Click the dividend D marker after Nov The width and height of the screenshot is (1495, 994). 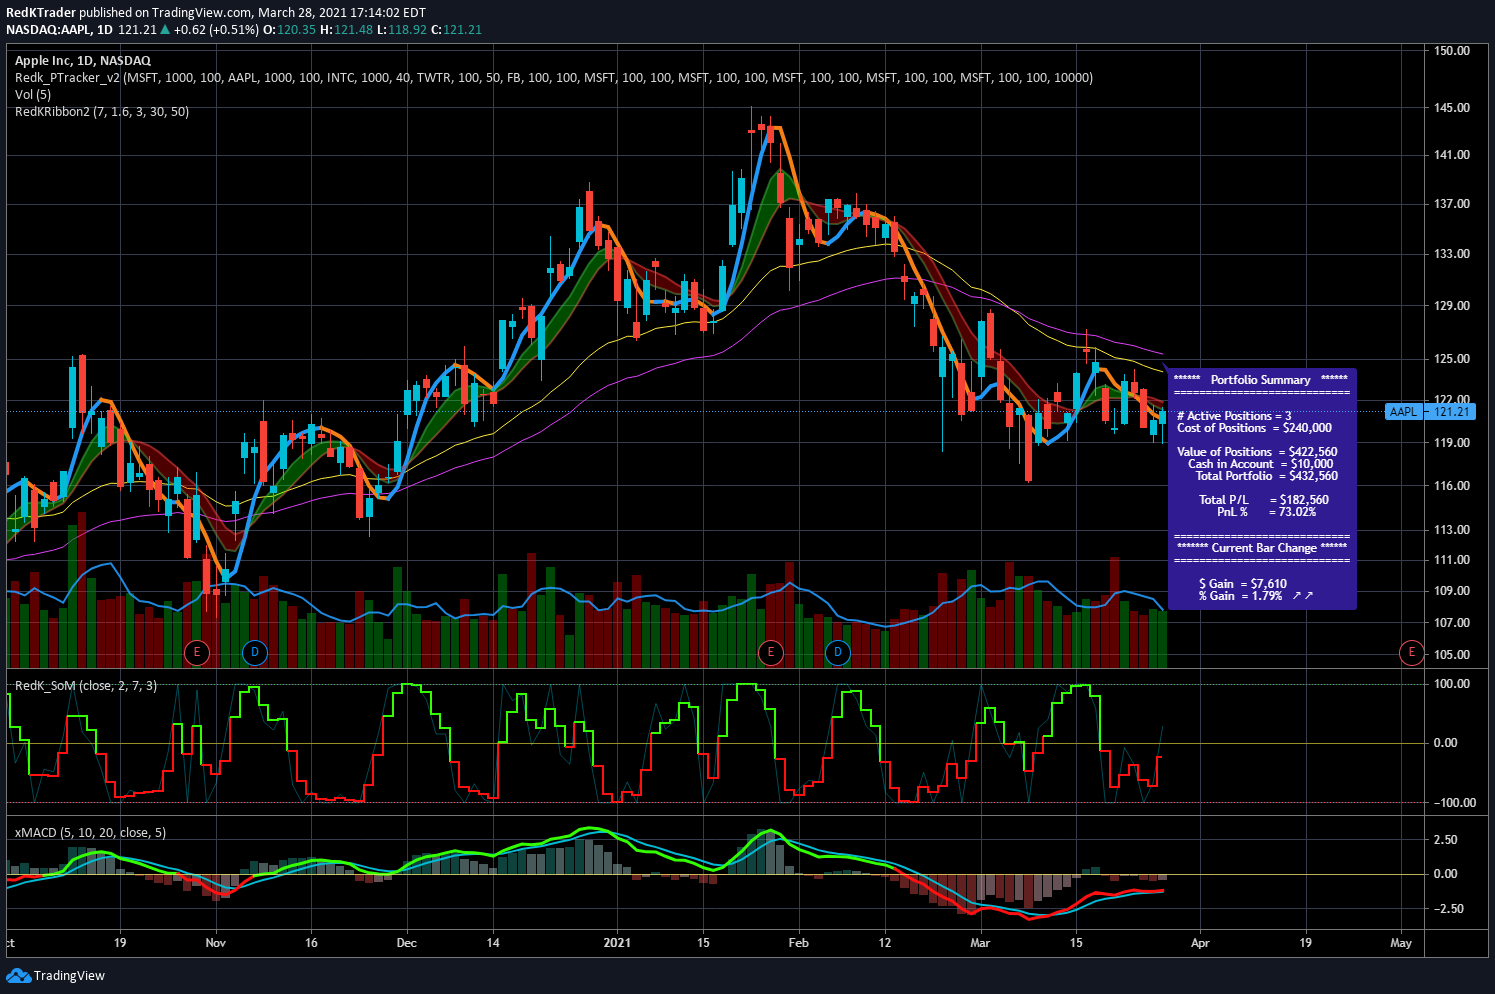click(x=255, y=653)
